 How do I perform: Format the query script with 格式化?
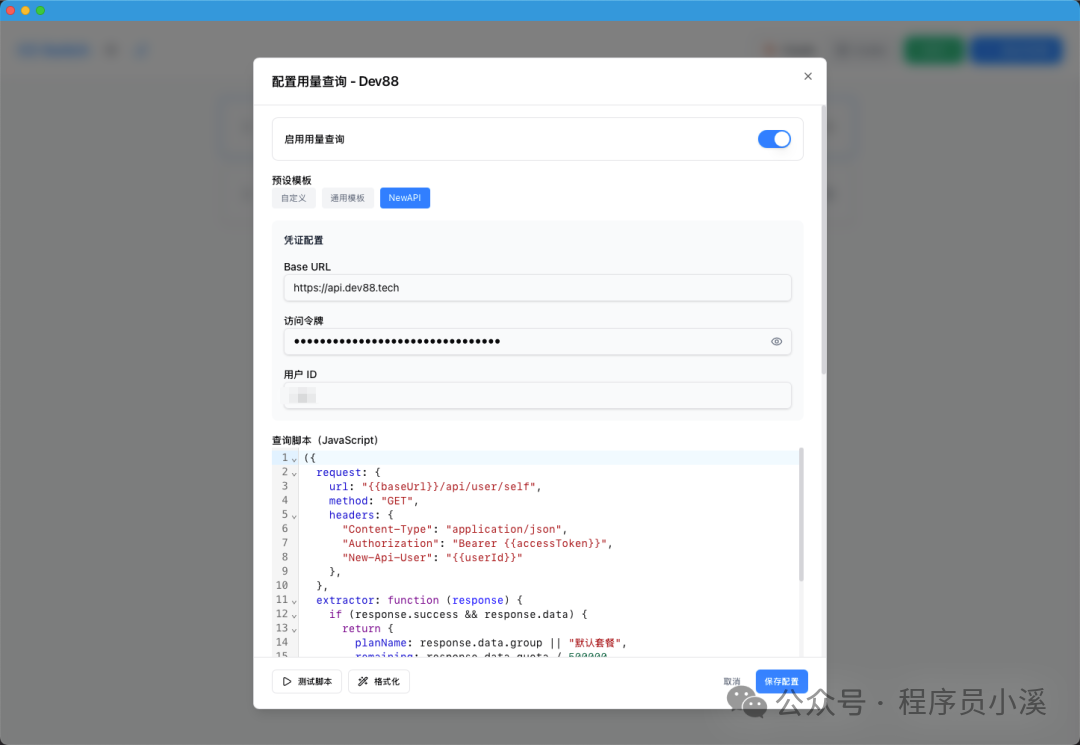(378, 681)
